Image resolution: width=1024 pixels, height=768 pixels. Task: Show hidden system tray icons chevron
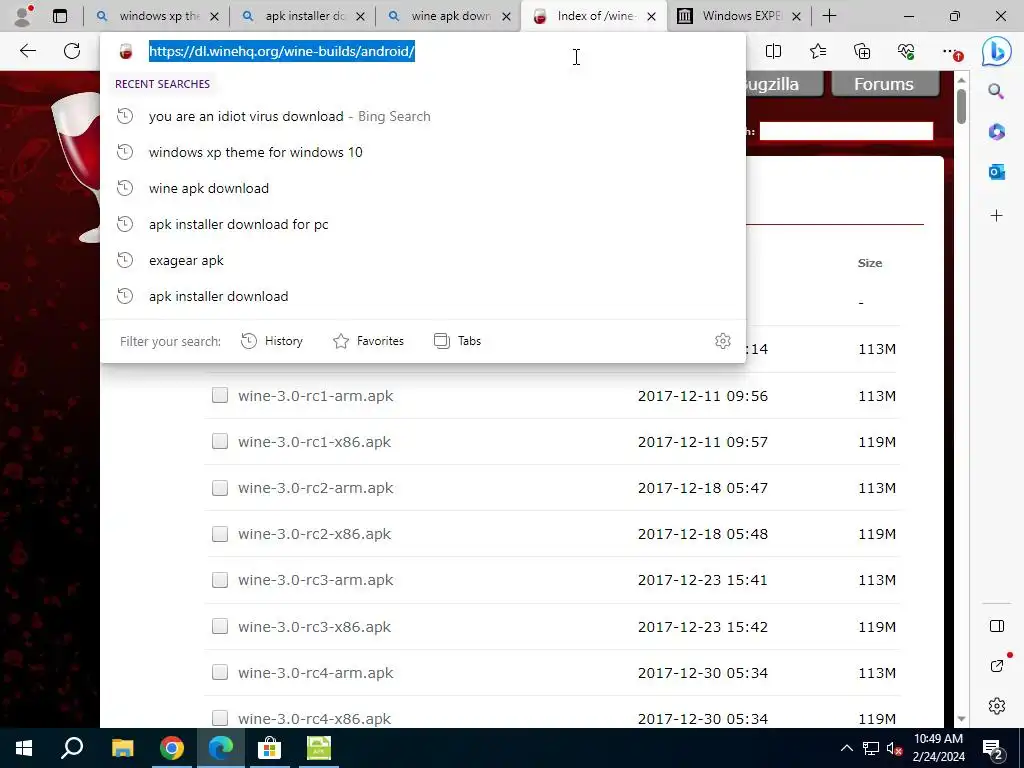(846, 748)
